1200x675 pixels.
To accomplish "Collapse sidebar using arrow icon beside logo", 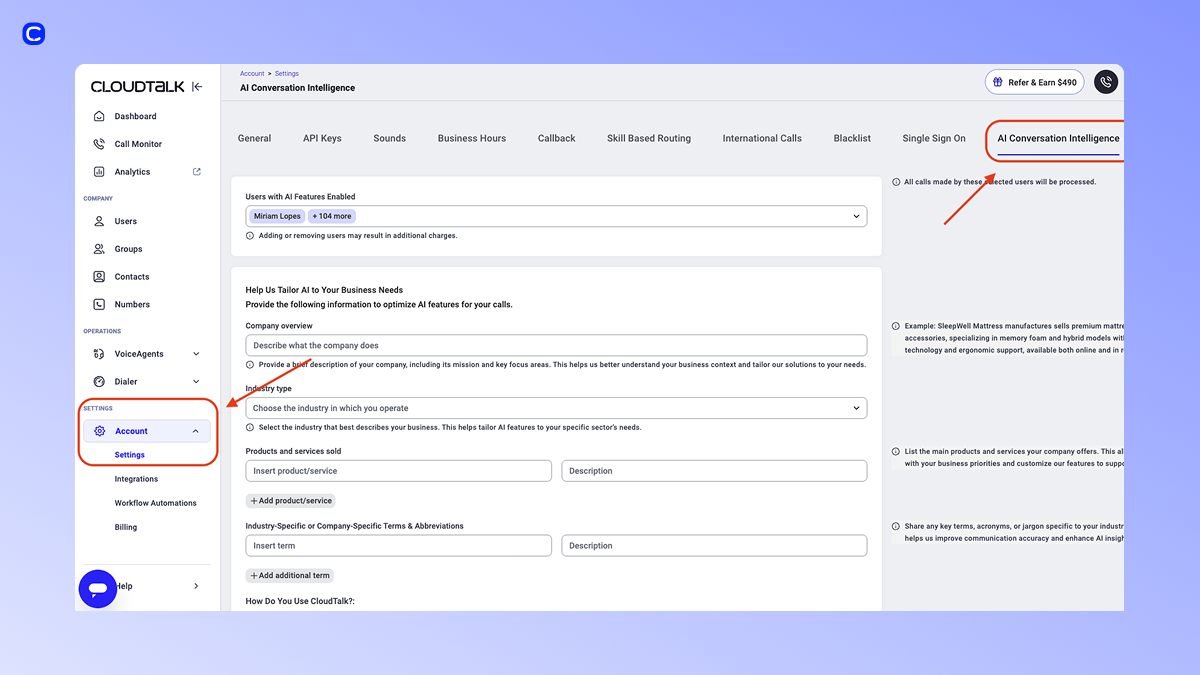I will pos(197,87).
